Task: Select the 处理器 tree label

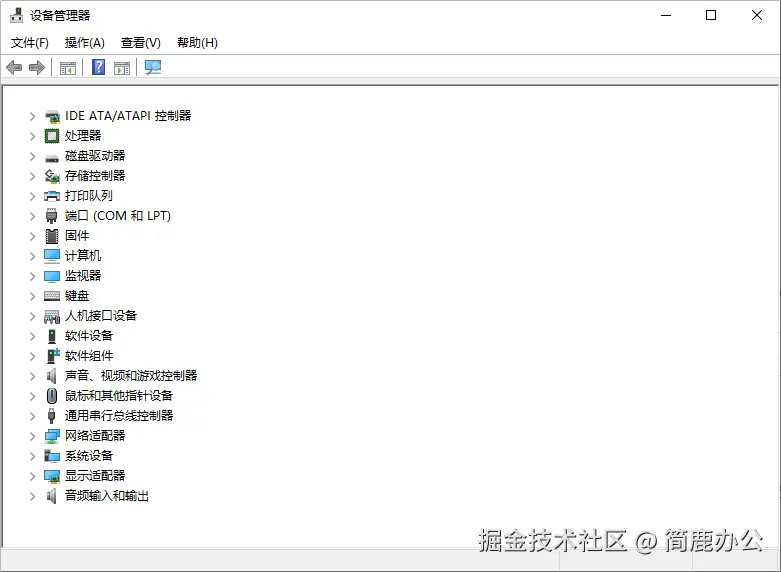Action: click(83, 136)
